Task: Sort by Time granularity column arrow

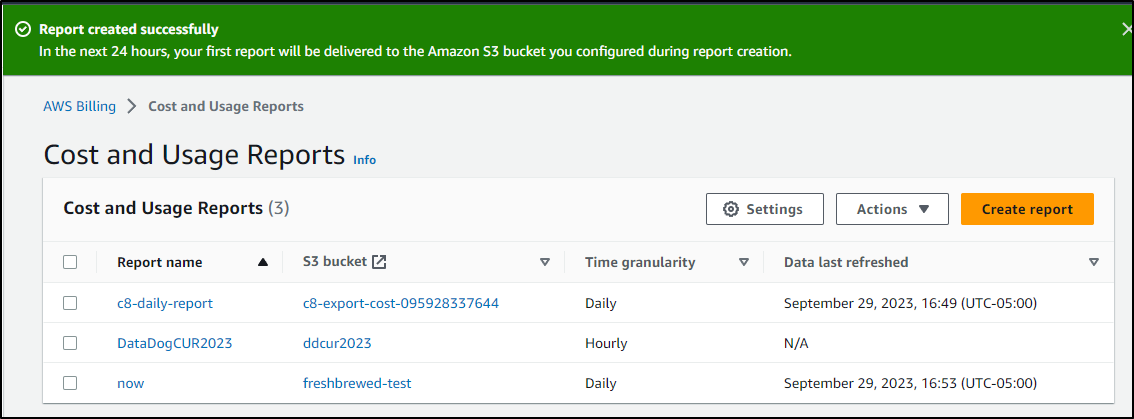Action: [x=743, y=263]
